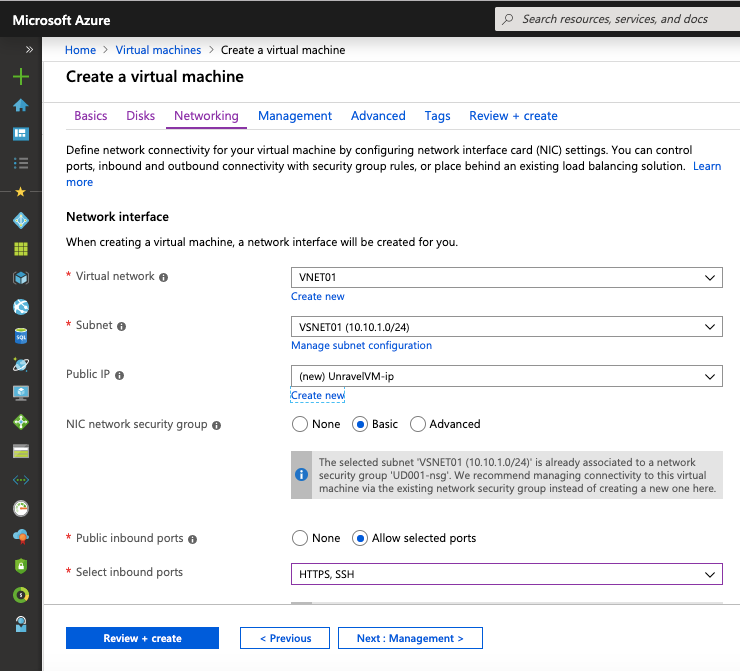This screenshot has height=671, width=740.
Task: Click the green plus Create a resource icon
Action: tap(21, 76)
